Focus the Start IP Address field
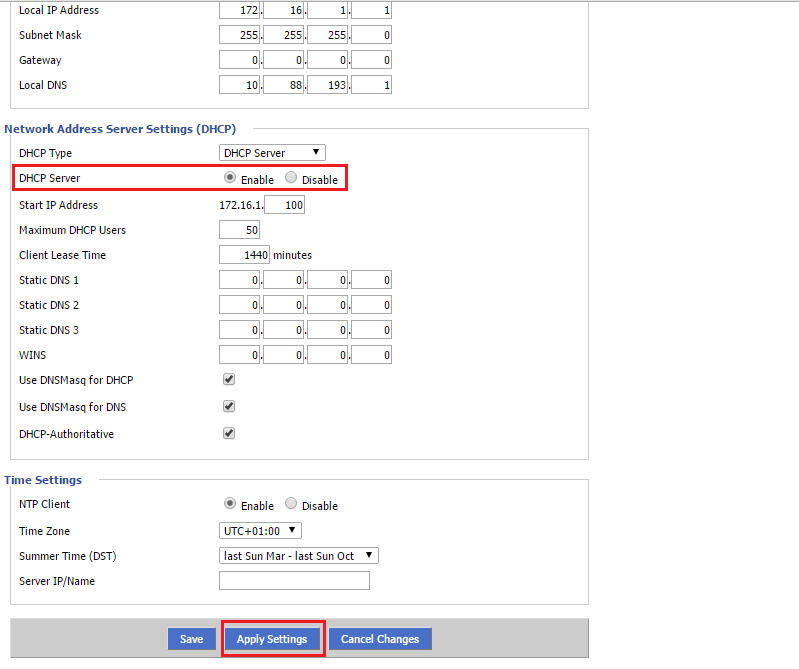 click(284, 205)
